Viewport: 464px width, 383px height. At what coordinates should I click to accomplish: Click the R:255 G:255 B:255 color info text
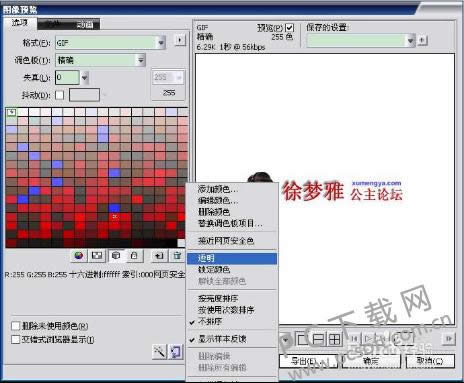pos(94,275)
